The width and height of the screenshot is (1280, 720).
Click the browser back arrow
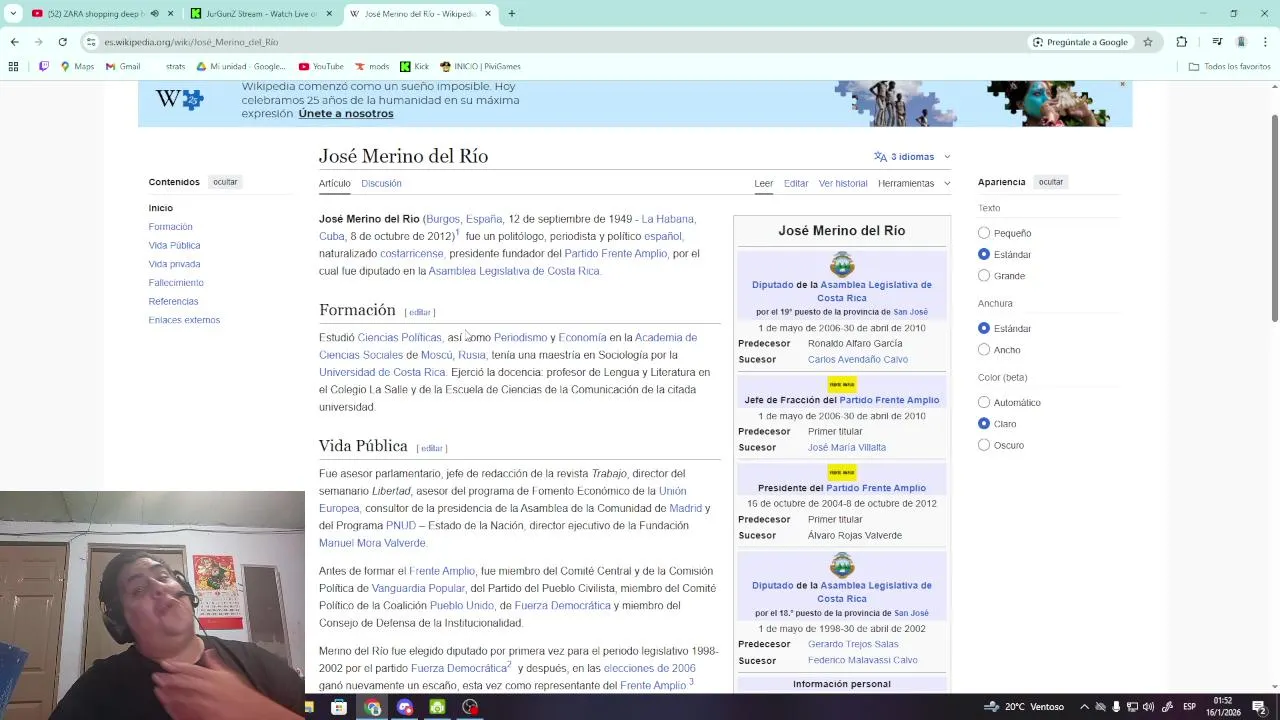14,42
